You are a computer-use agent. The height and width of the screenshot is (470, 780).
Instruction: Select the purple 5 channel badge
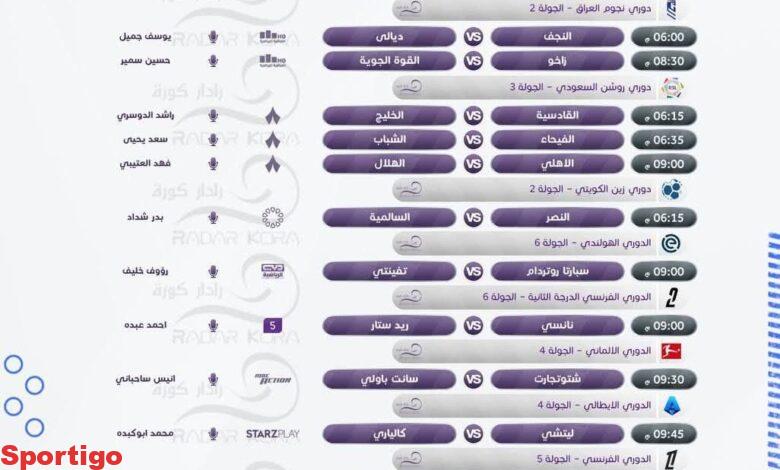click(x=272, y=325)
